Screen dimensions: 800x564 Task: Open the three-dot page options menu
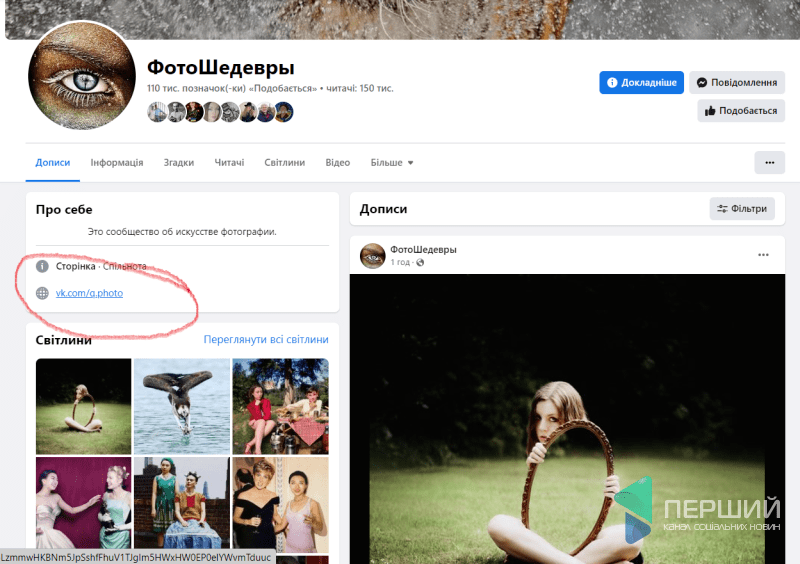[769, 162]
